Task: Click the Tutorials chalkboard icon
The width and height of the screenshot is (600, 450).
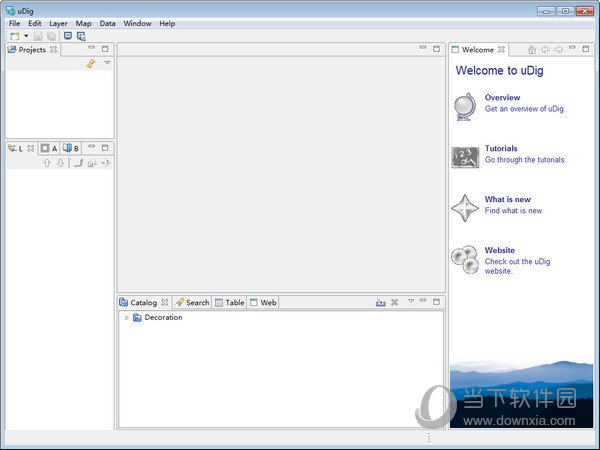Action: tap(464, 156)
